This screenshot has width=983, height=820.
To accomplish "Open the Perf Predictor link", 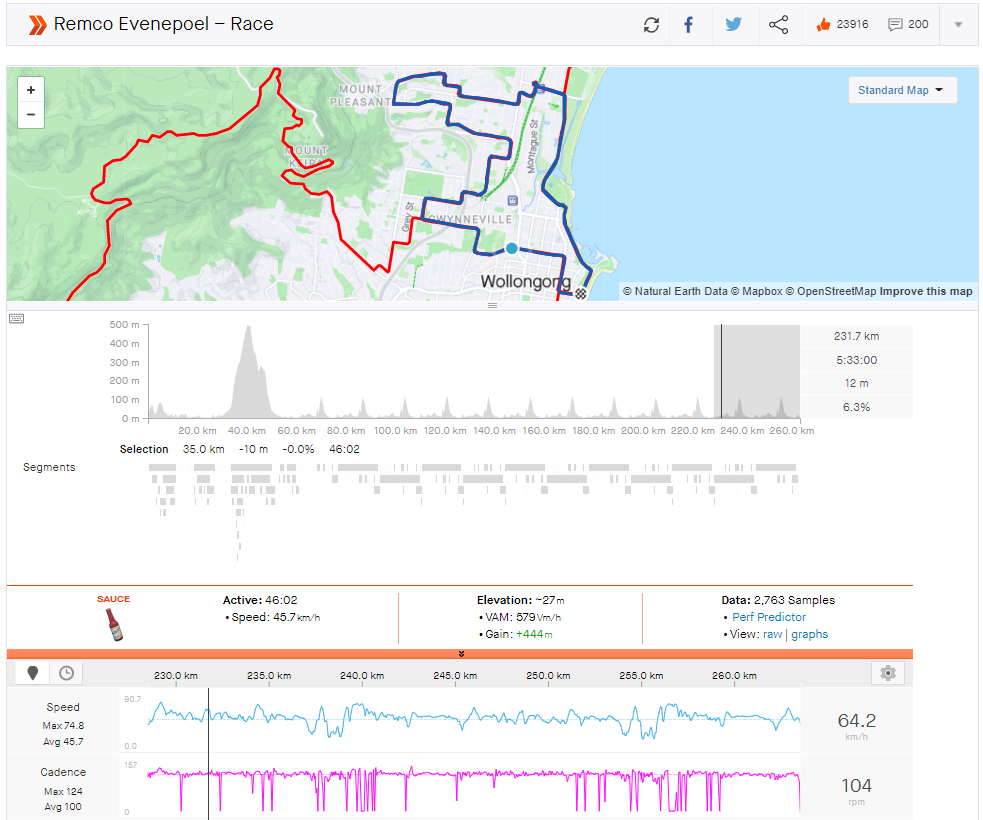I will tap(768, 617).
